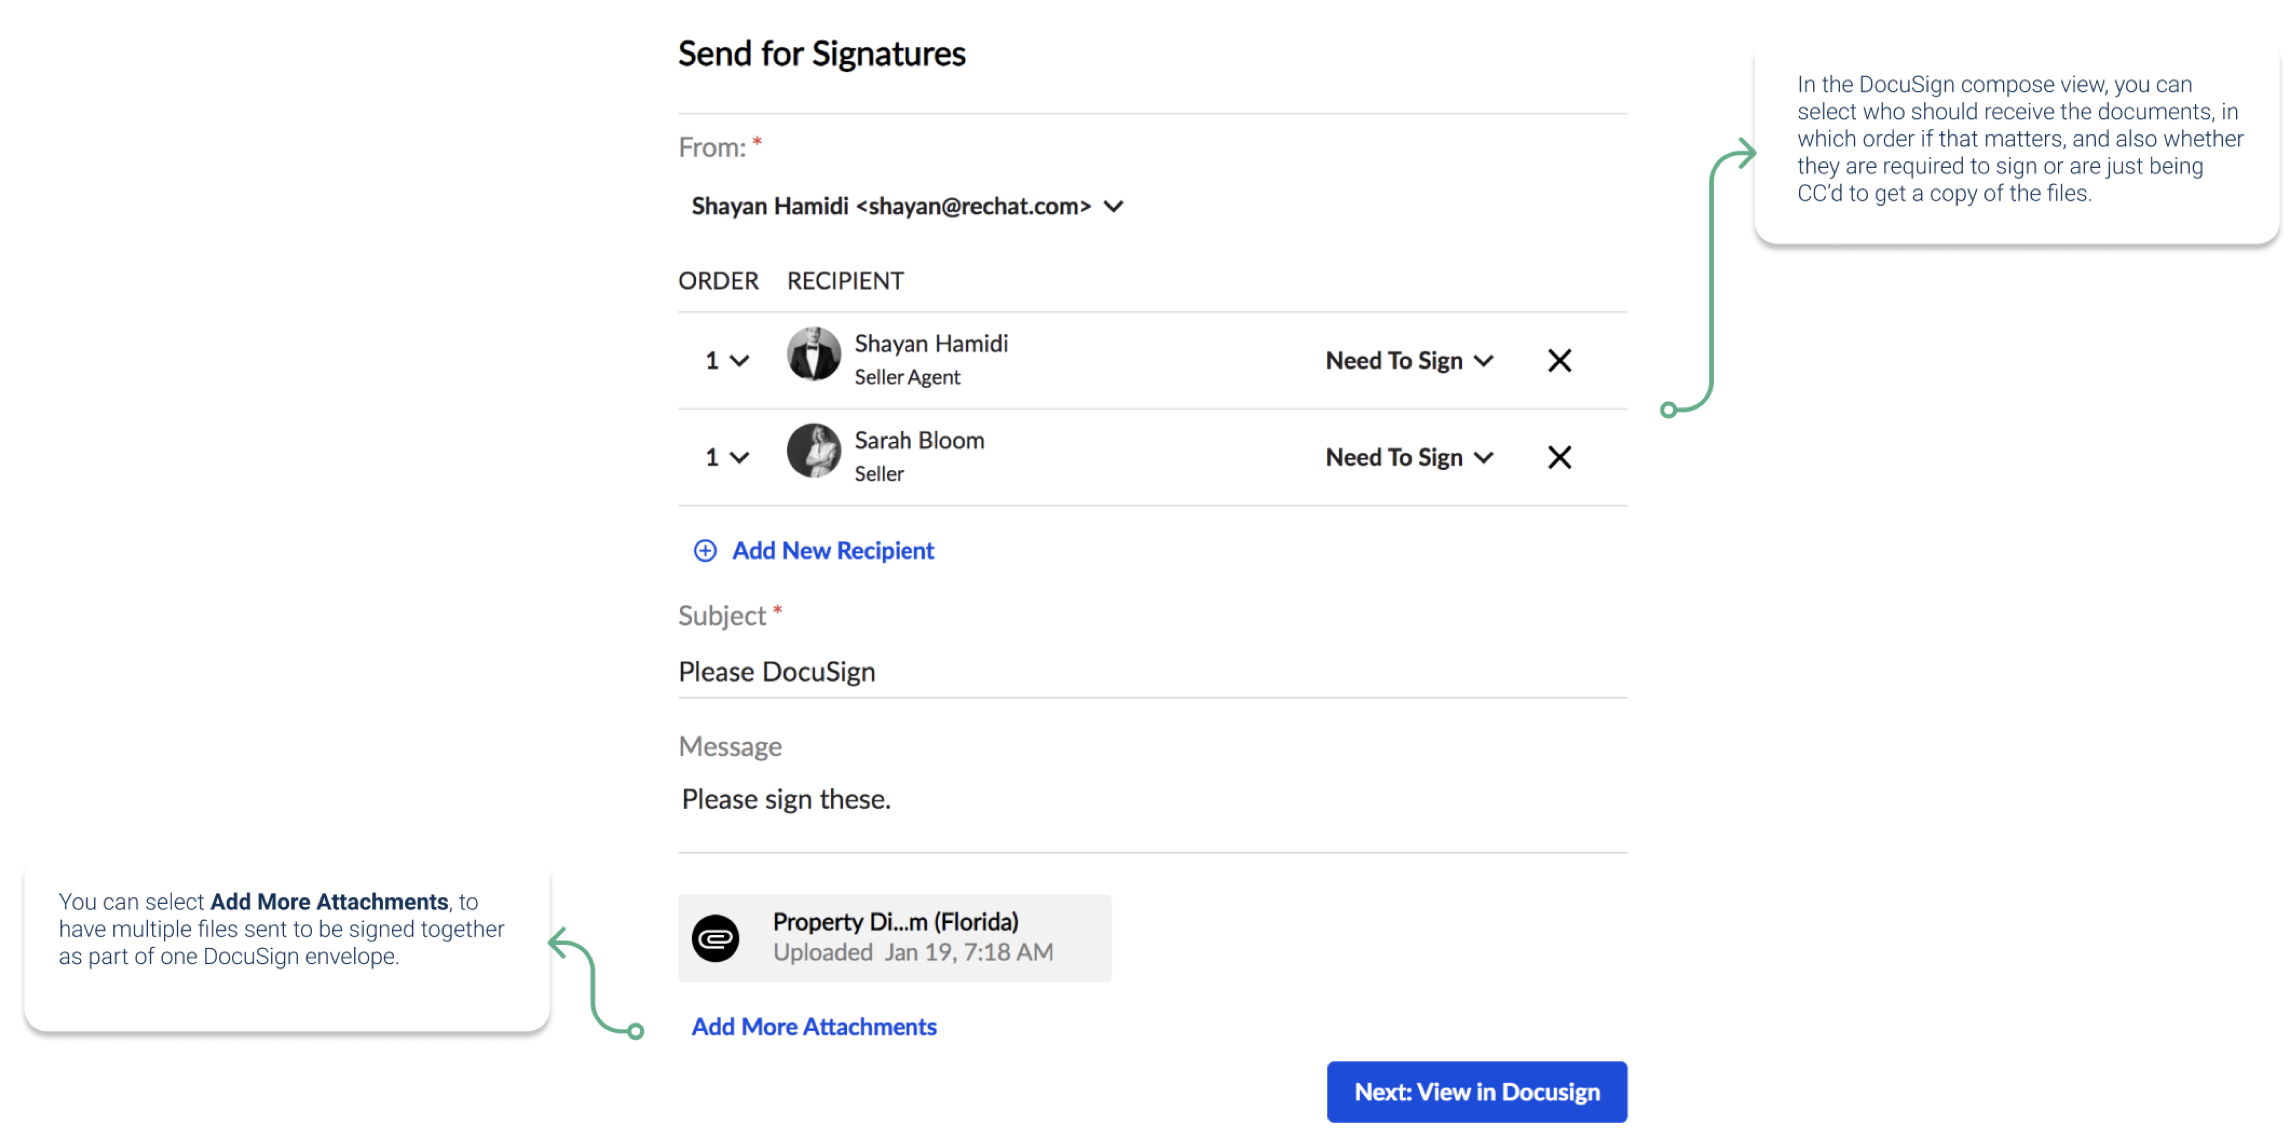
Task: Click Next: View in Docusign button
Action: click(1477, 1092)
